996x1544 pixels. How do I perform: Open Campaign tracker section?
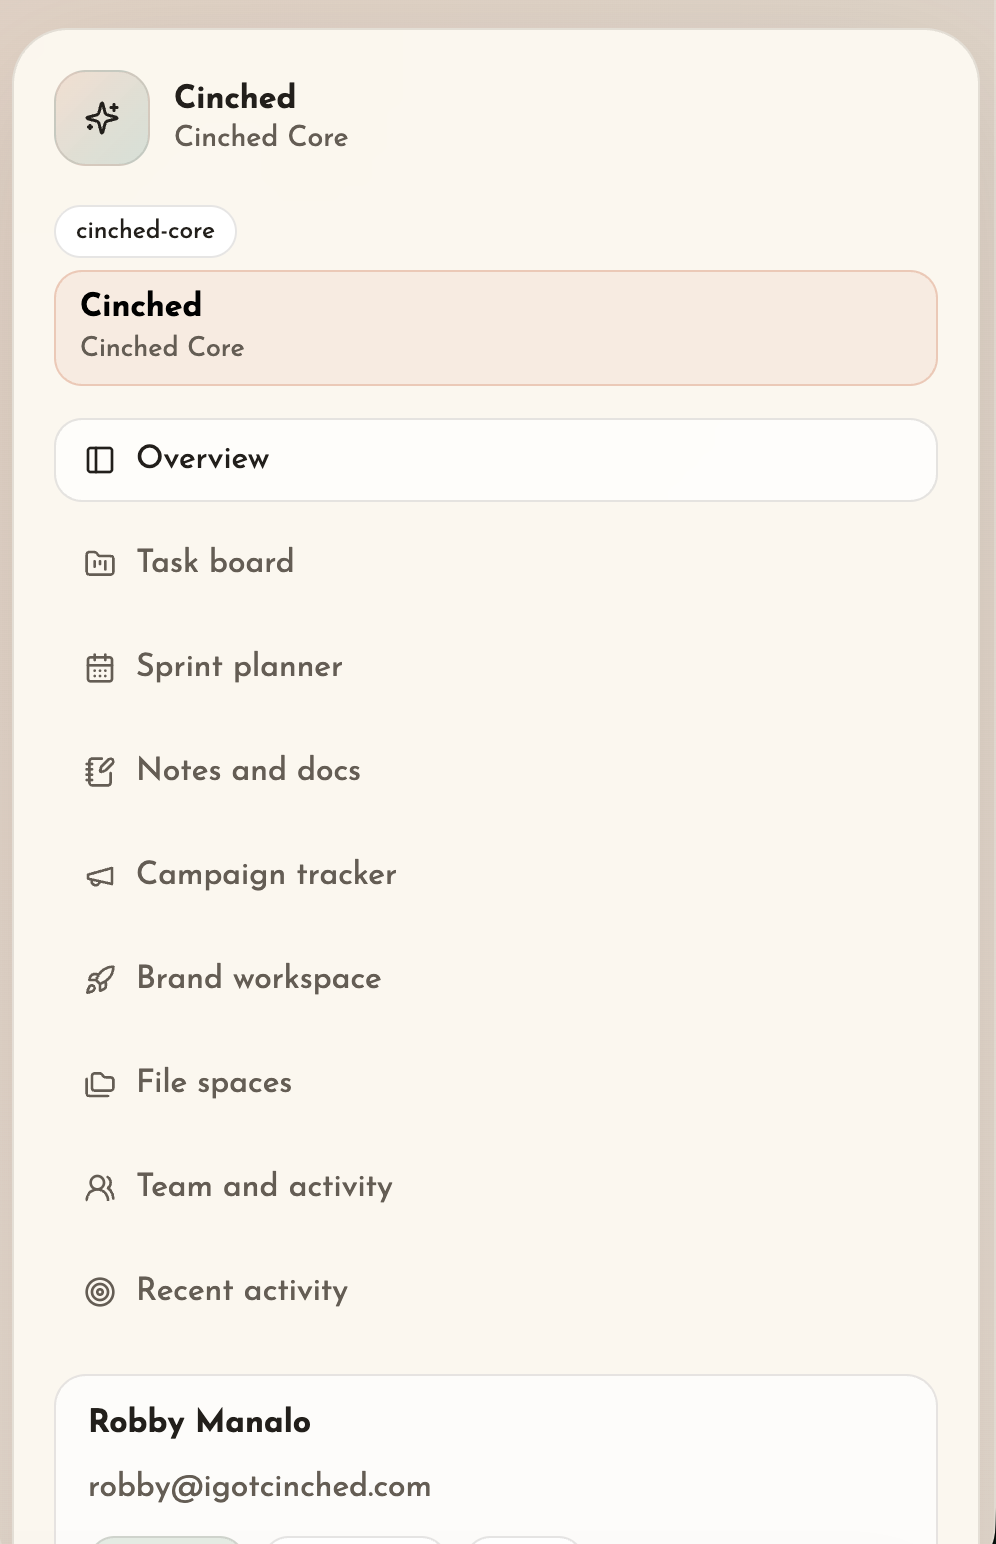pyautogui.click(x=266, y=874)
